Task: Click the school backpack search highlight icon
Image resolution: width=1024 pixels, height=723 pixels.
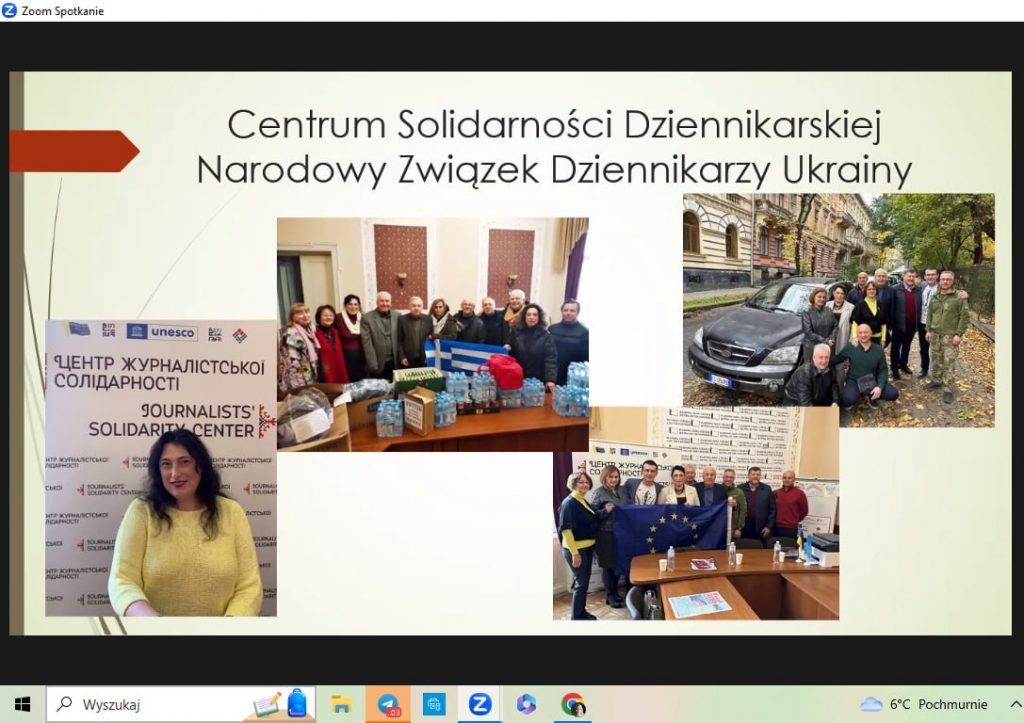Action: [x=297, y=703]
